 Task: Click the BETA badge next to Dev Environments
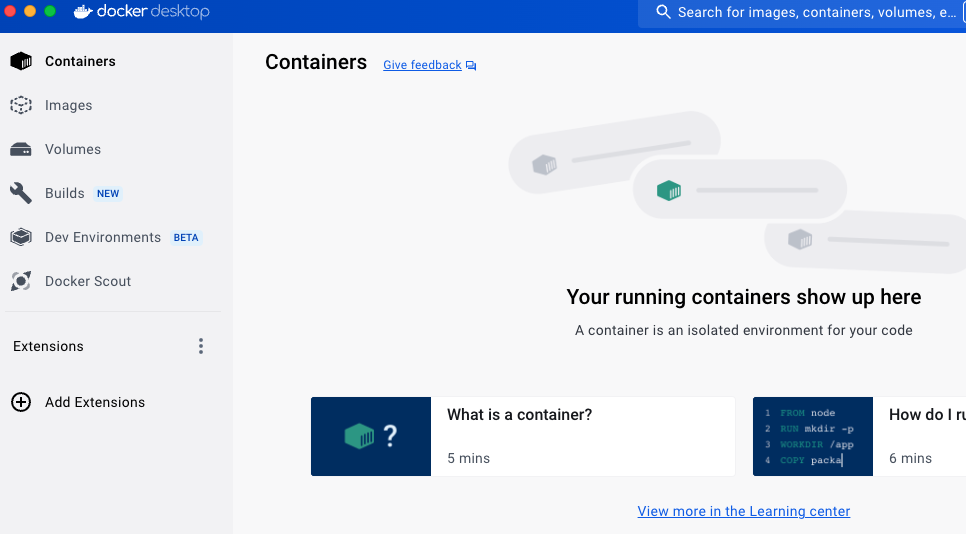(186, 238)
